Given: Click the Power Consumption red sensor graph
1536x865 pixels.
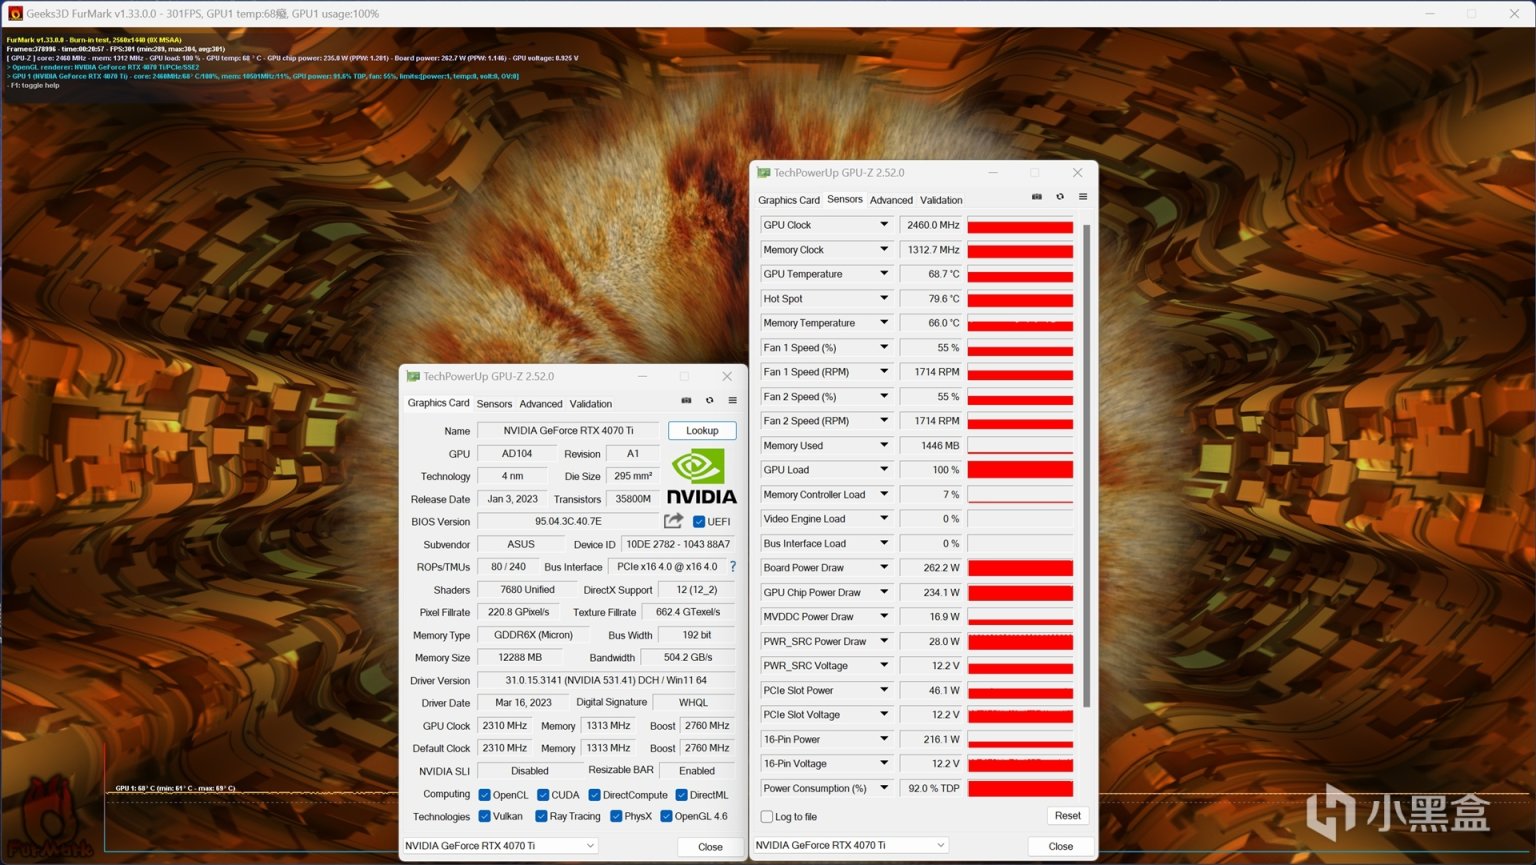Looking at the screenshot, I should (x=1020, y=788).
